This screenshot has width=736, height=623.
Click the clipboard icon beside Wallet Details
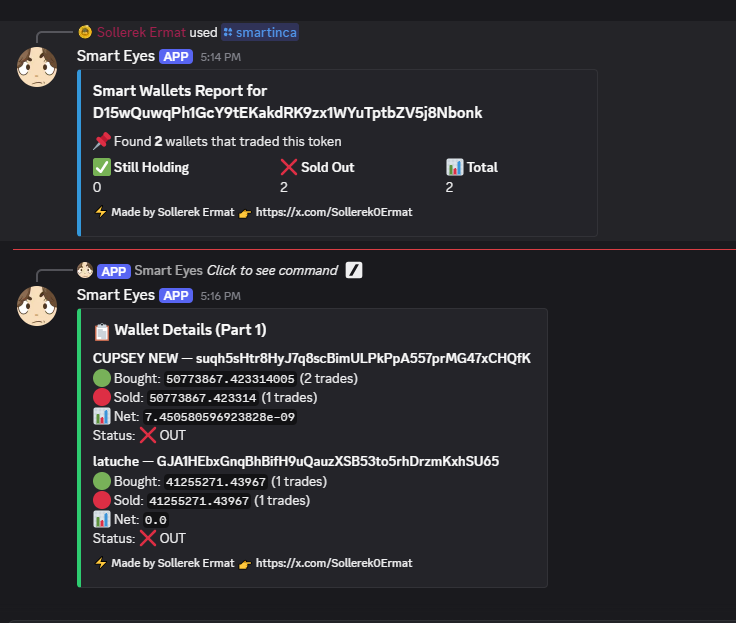[102, 331]
